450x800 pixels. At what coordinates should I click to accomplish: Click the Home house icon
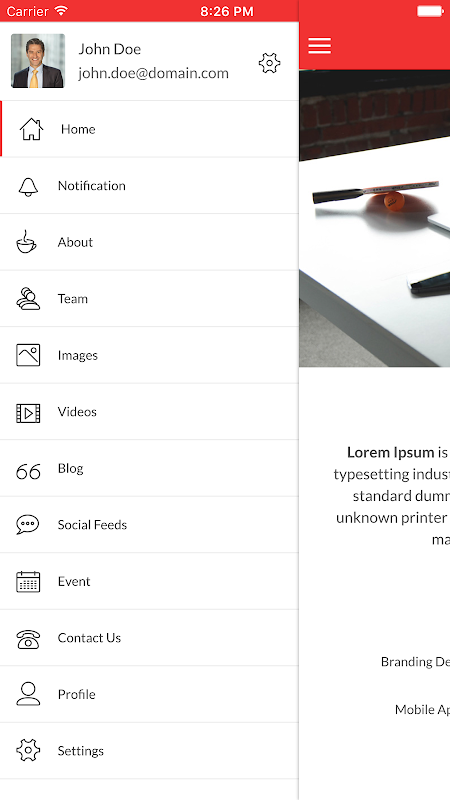(31, 129)
